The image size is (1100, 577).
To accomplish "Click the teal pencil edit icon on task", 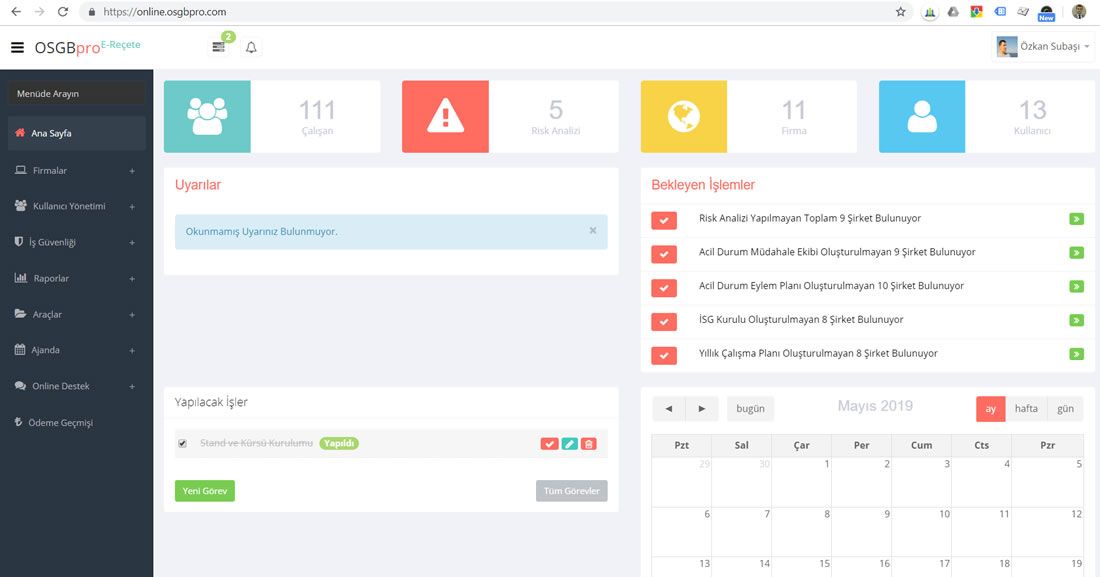I will (569, 443).
